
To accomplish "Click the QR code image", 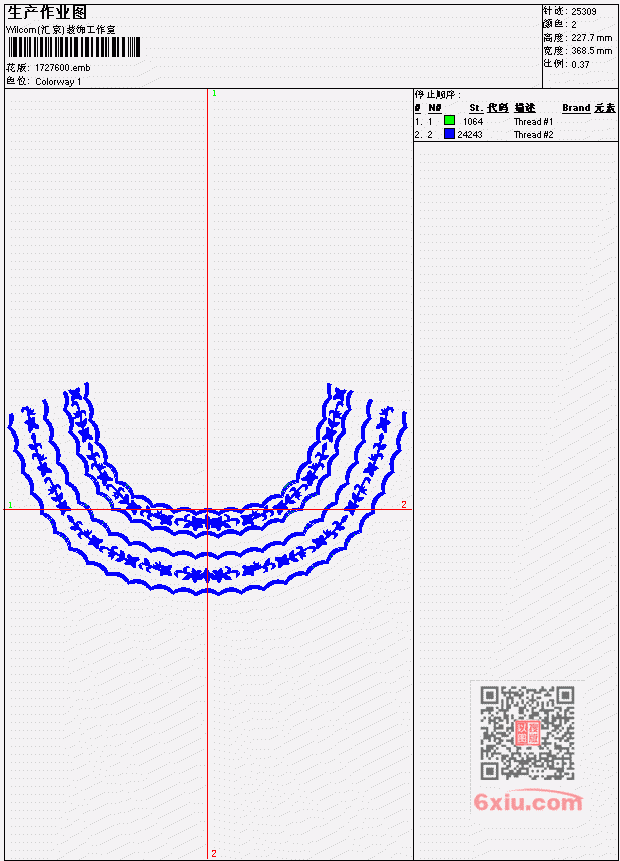I will coord(527,733).
